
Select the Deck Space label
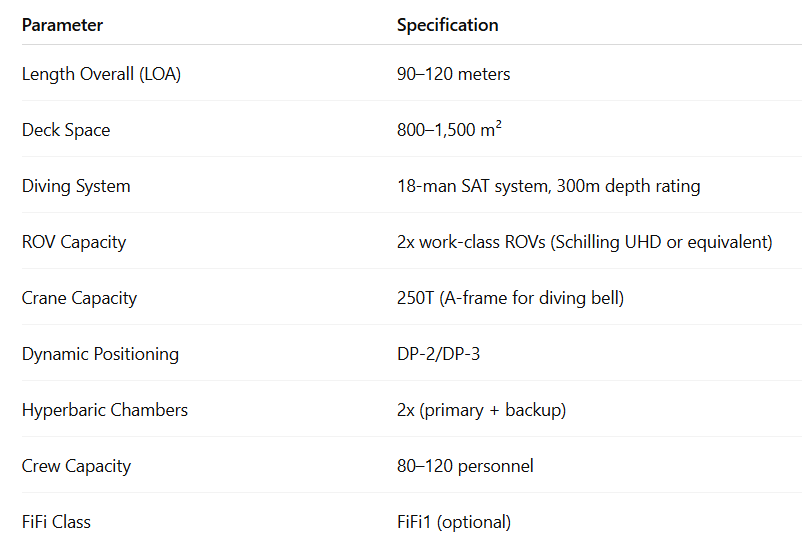[66, 130]
